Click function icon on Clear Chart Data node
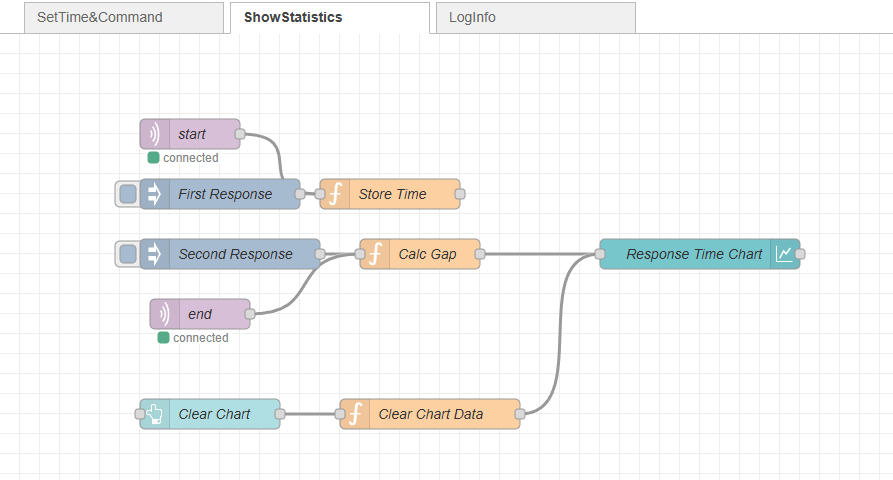This screenshot has width=893, height=480. [x=355, y=414]
